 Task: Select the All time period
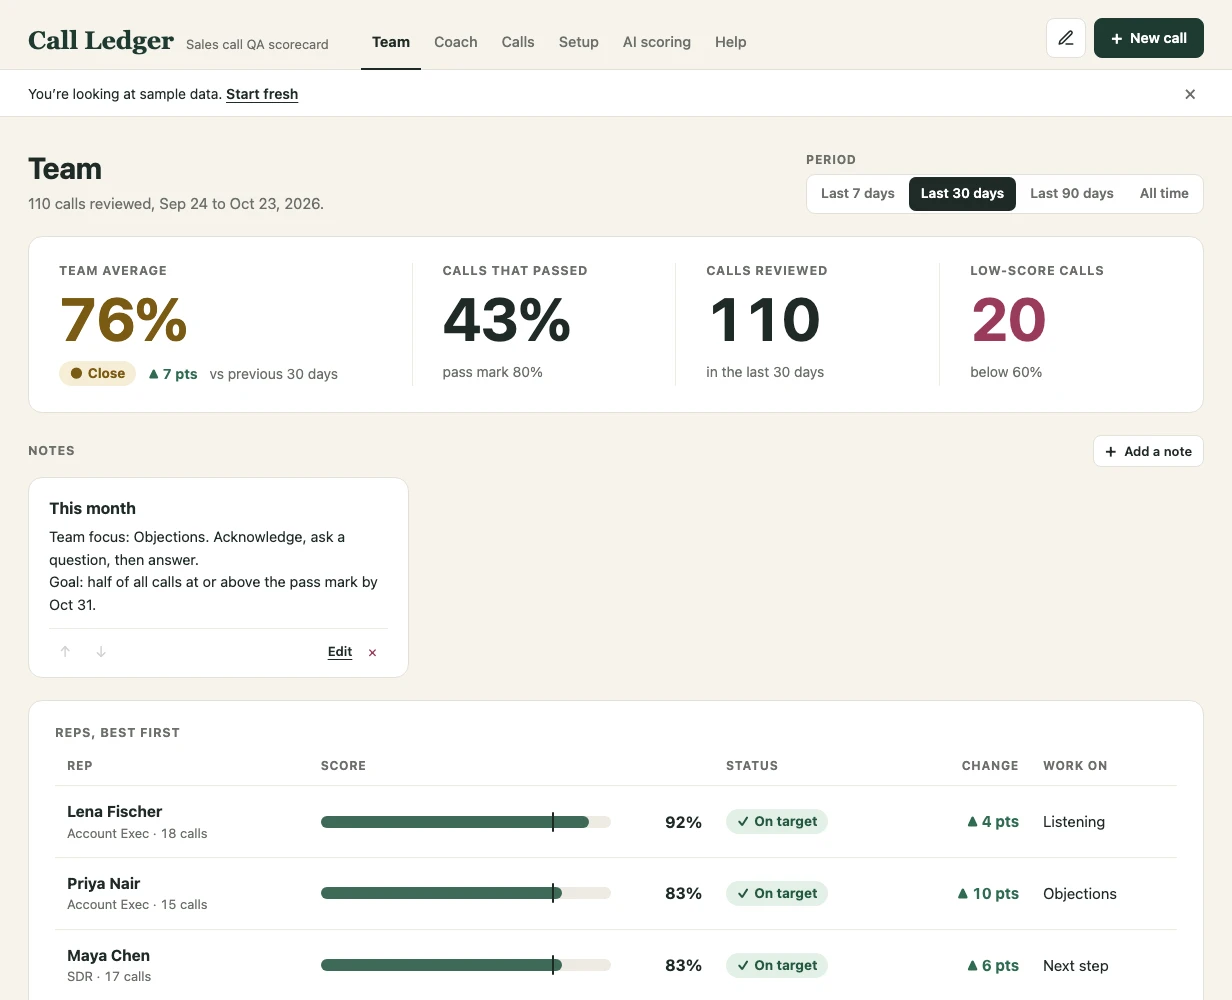[1164, 194]
